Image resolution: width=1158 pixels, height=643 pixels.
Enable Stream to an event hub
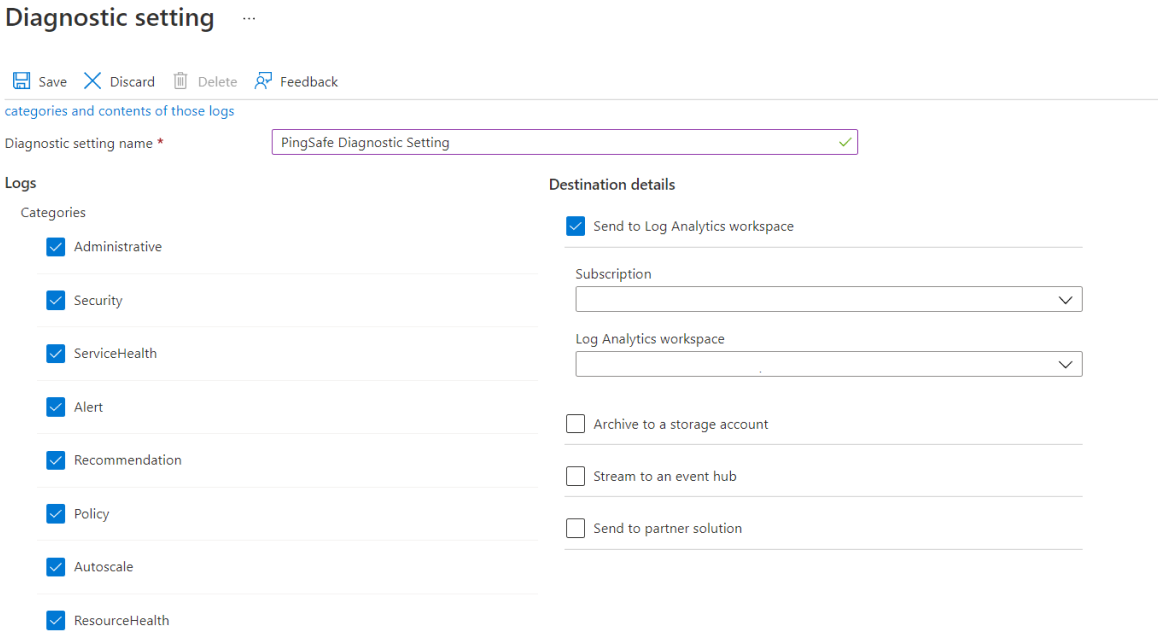pos(575,477)
